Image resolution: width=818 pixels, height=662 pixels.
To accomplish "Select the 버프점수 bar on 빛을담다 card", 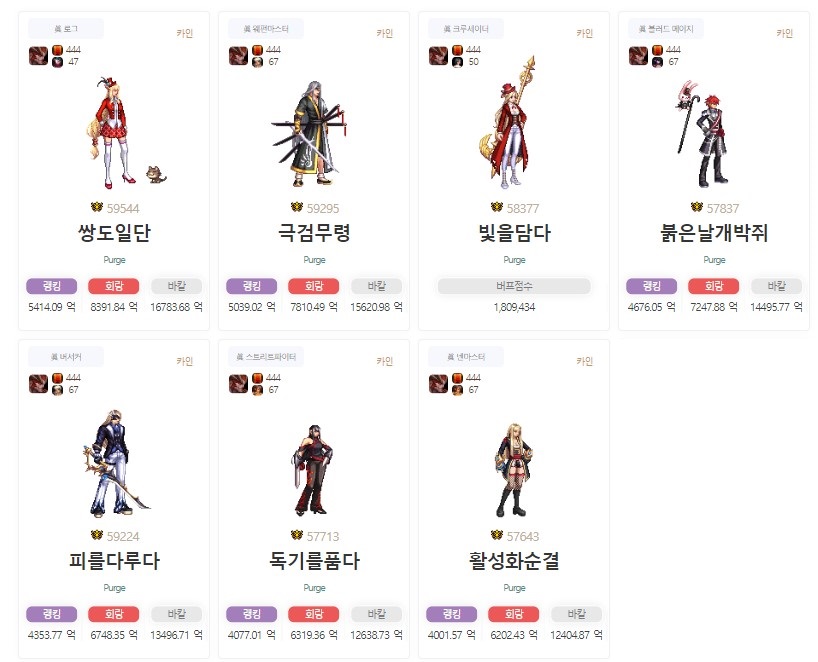I will pyautogui.click(x=514, y=286).
